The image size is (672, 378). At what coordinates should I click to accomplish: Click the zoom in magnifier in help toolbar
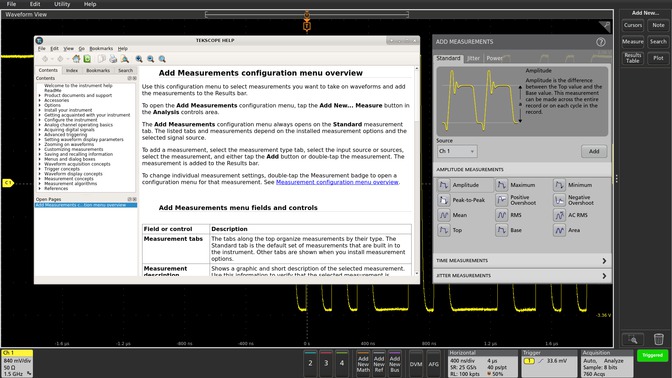[139, 59]
